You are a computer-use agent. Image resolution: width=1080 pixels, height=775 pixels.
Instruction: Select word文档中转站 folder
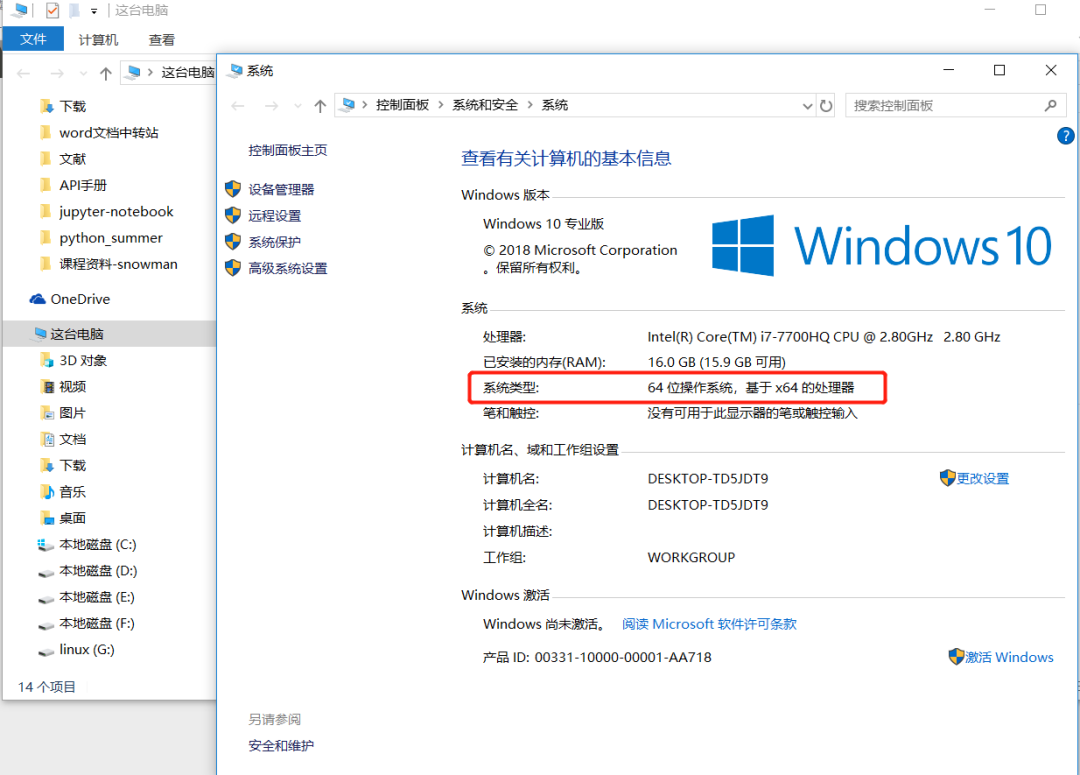pos(109,132)
